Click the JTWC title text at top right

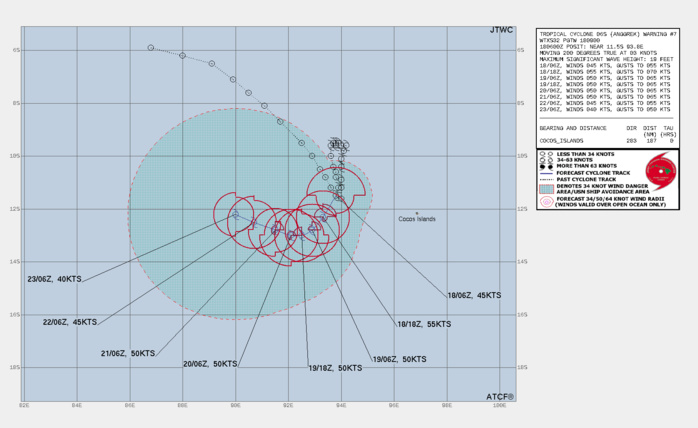(x=502, y=32)
